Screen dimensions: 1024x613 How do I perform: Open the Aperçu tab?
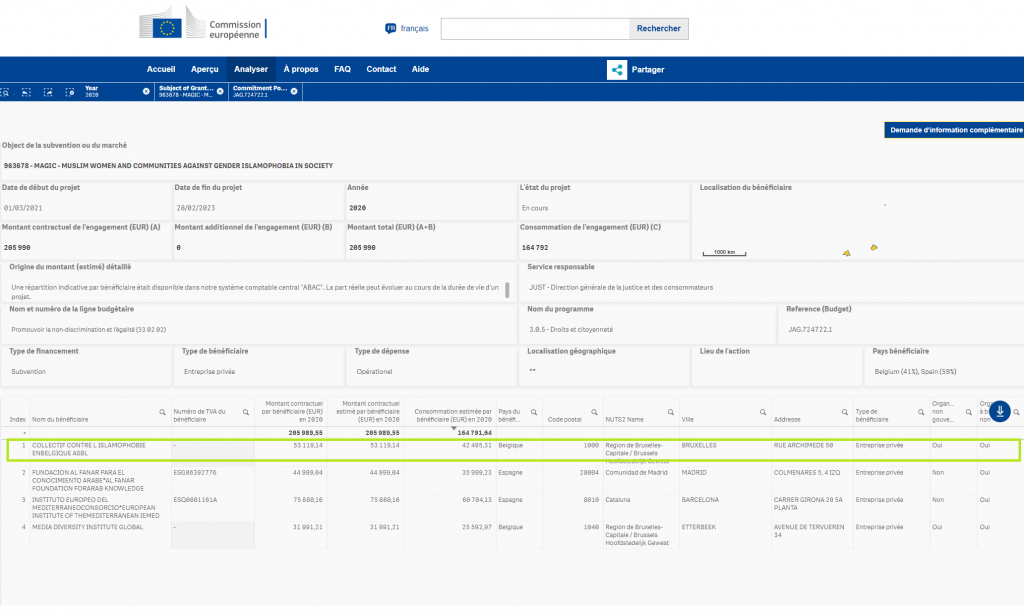204,69
